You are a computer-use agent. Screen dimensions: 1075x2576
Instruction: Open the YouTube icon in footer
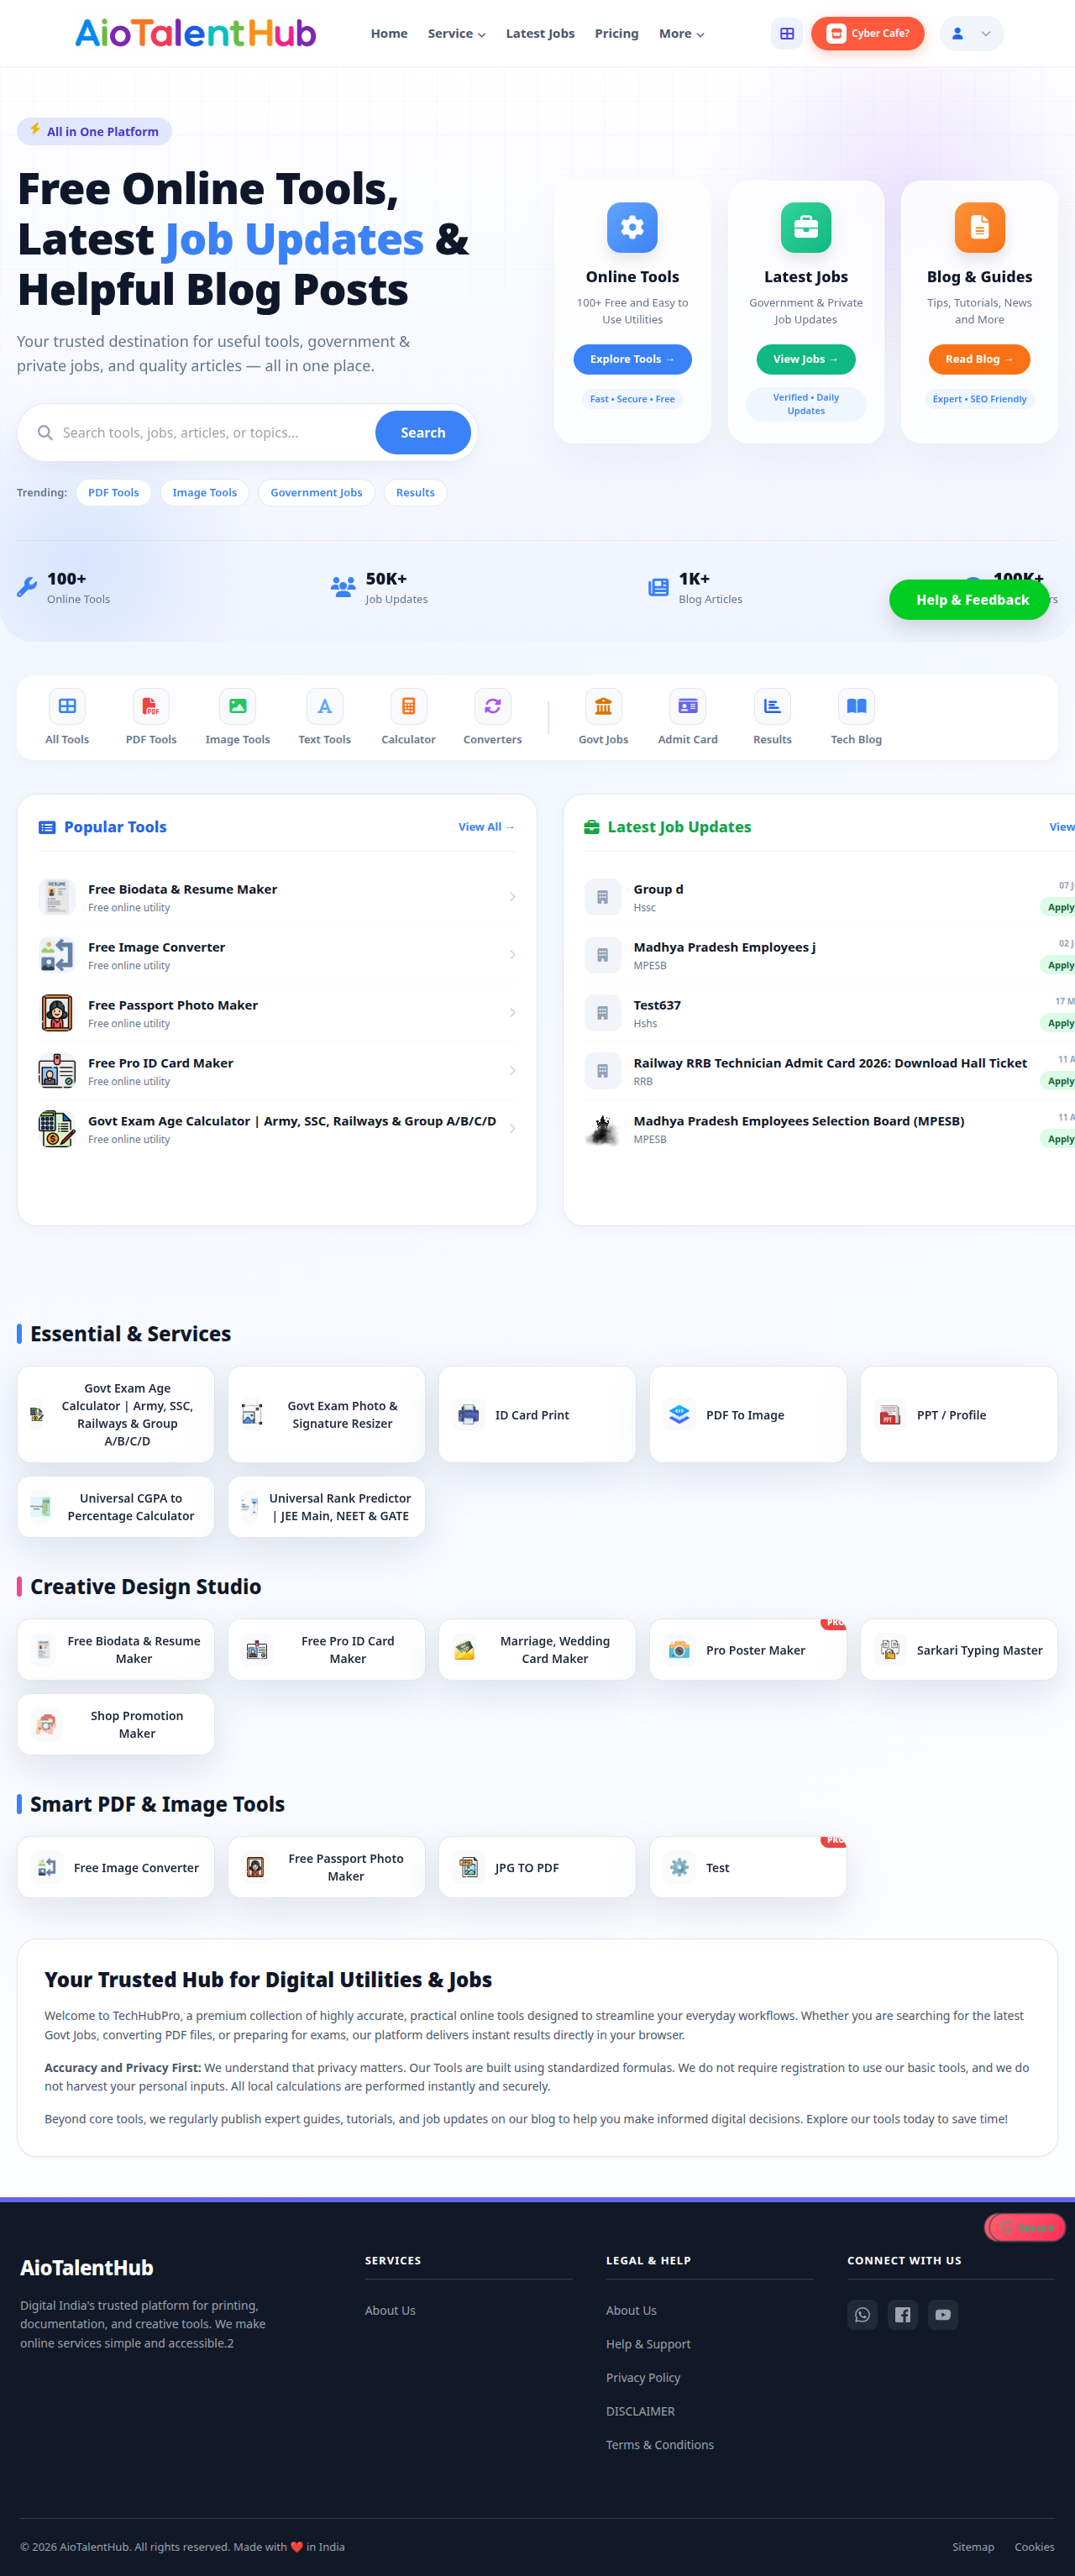point(942,2314)
